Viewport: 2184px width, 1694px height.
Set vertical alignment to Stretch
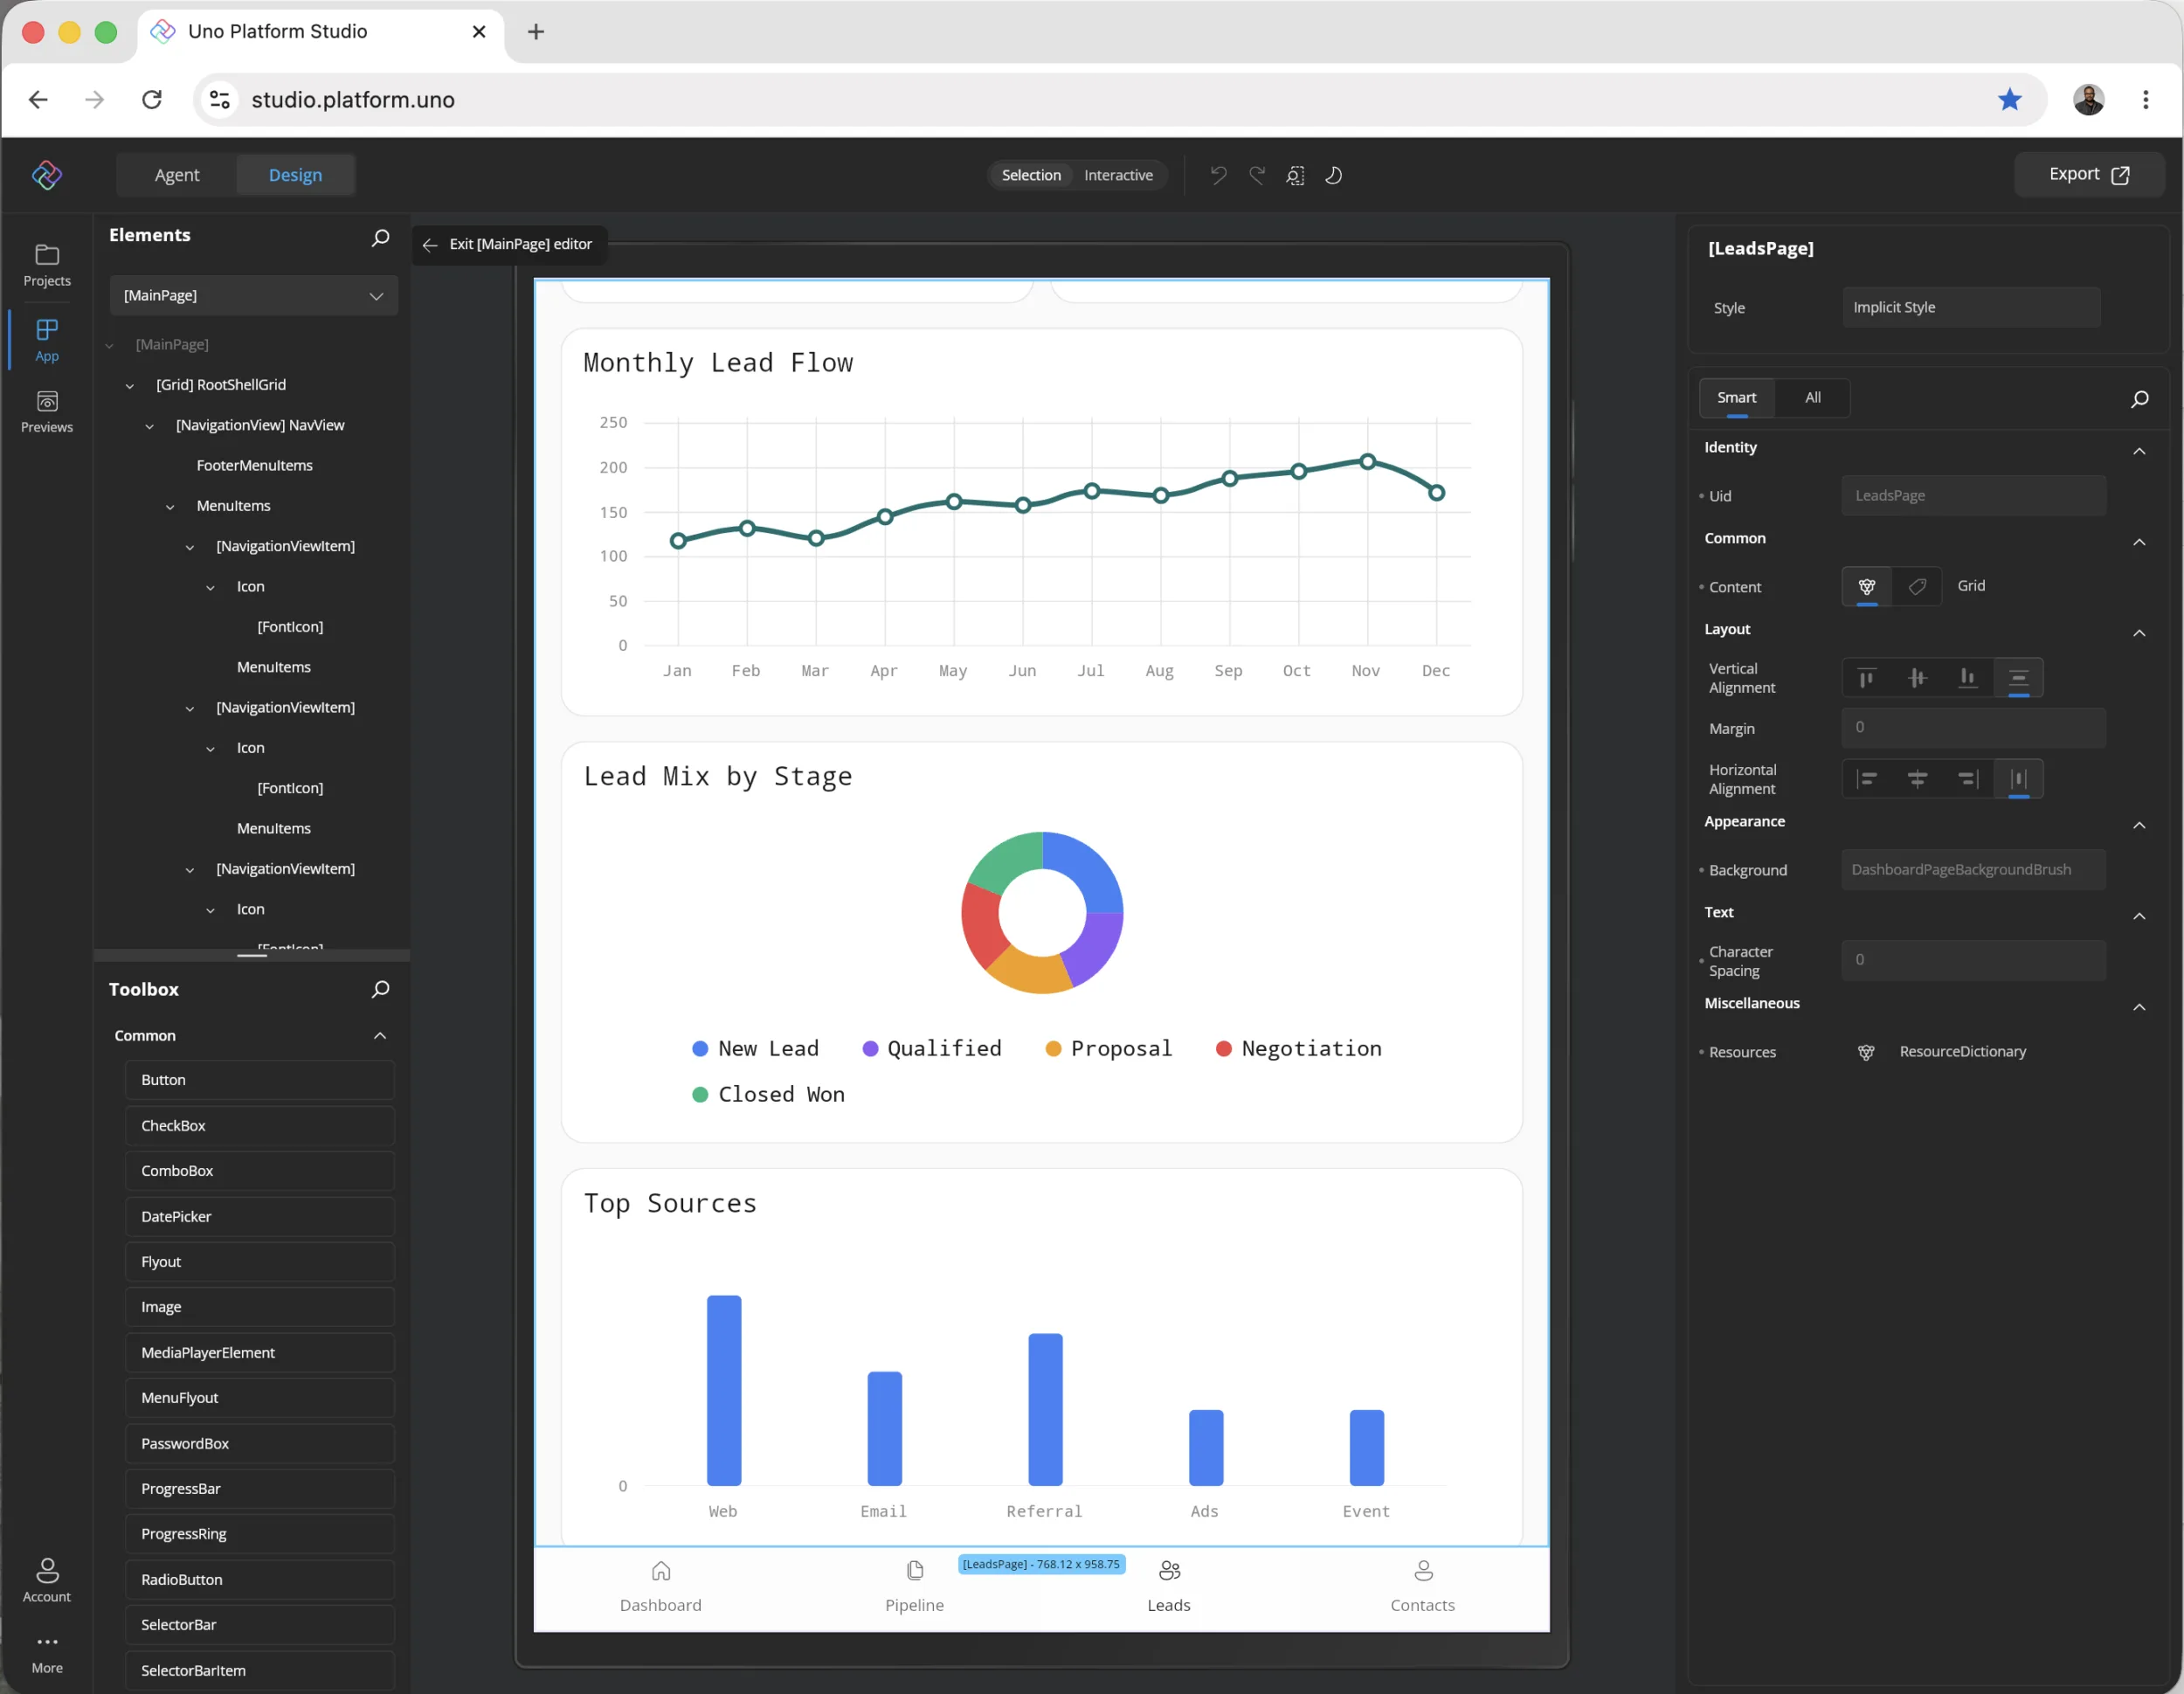click(x=2018, y=678)
